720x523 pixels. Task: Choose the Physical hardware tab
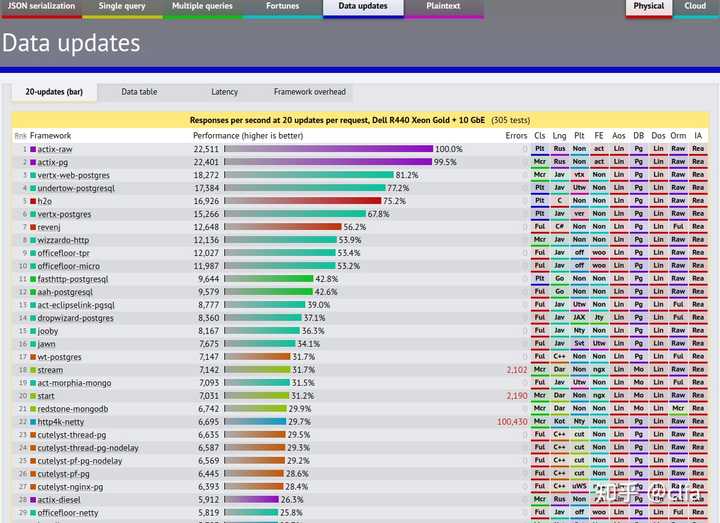[648, 8]
